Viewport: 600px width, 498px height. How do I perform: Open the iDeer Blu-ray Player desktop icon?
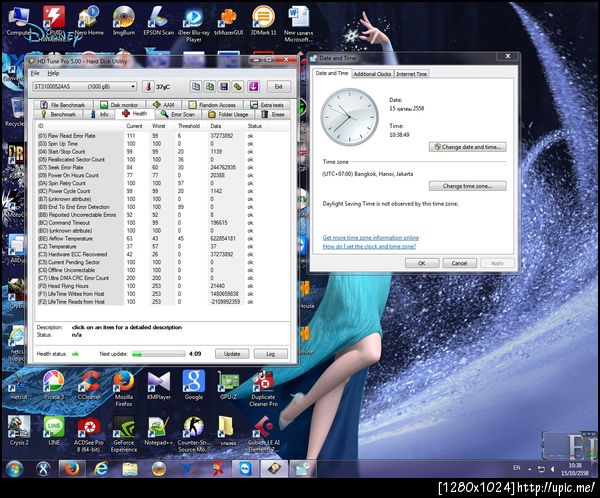194,24
